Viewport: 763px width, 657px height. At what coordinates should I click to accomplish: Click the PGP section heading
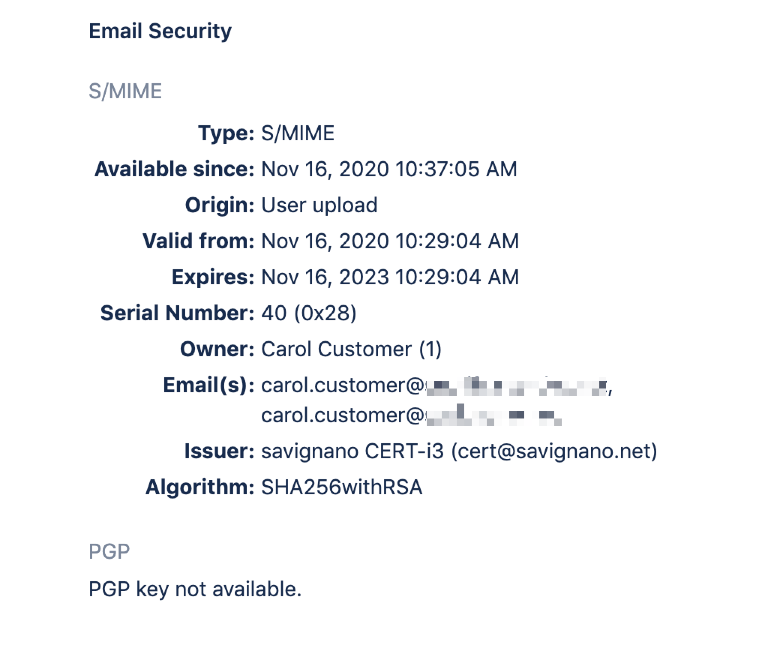click(108, 552)
